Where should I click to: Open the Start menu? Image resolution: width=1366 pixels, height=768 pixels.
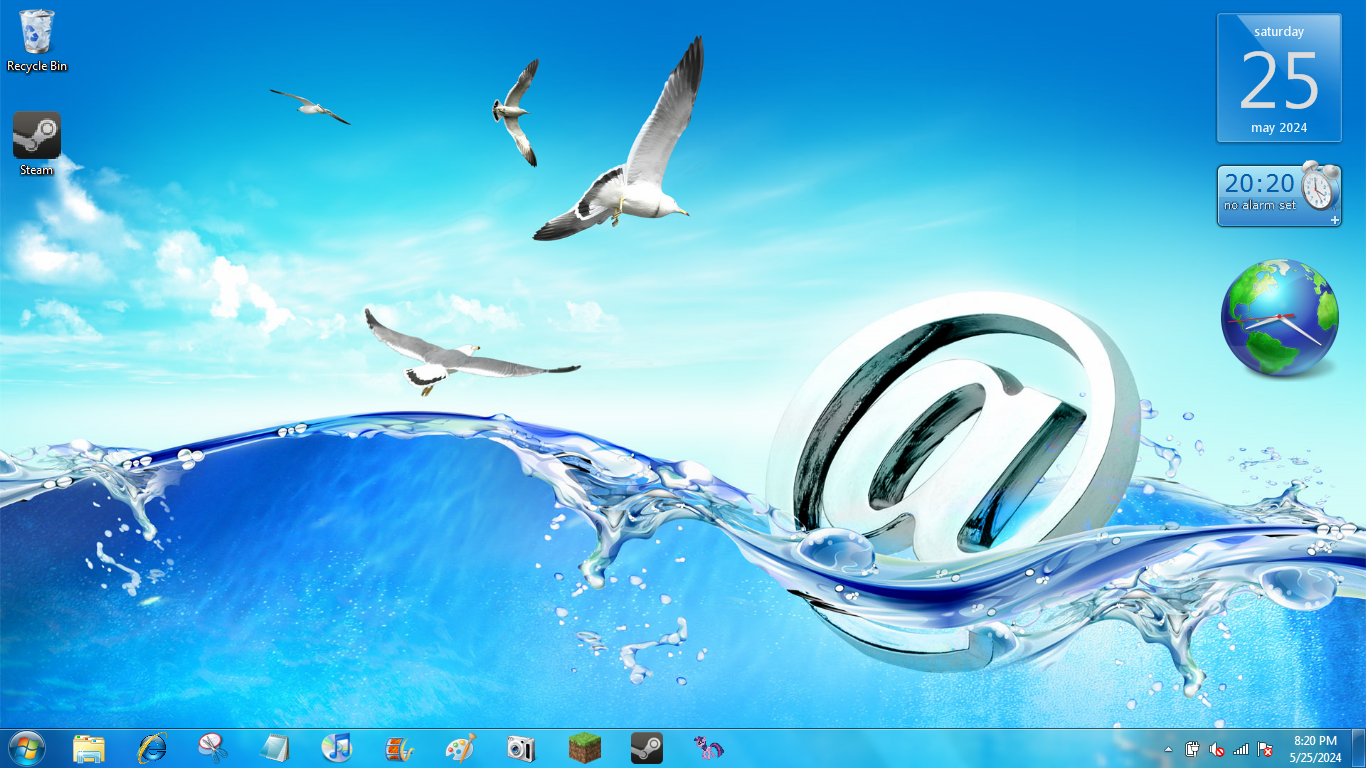tap(25, 748)
